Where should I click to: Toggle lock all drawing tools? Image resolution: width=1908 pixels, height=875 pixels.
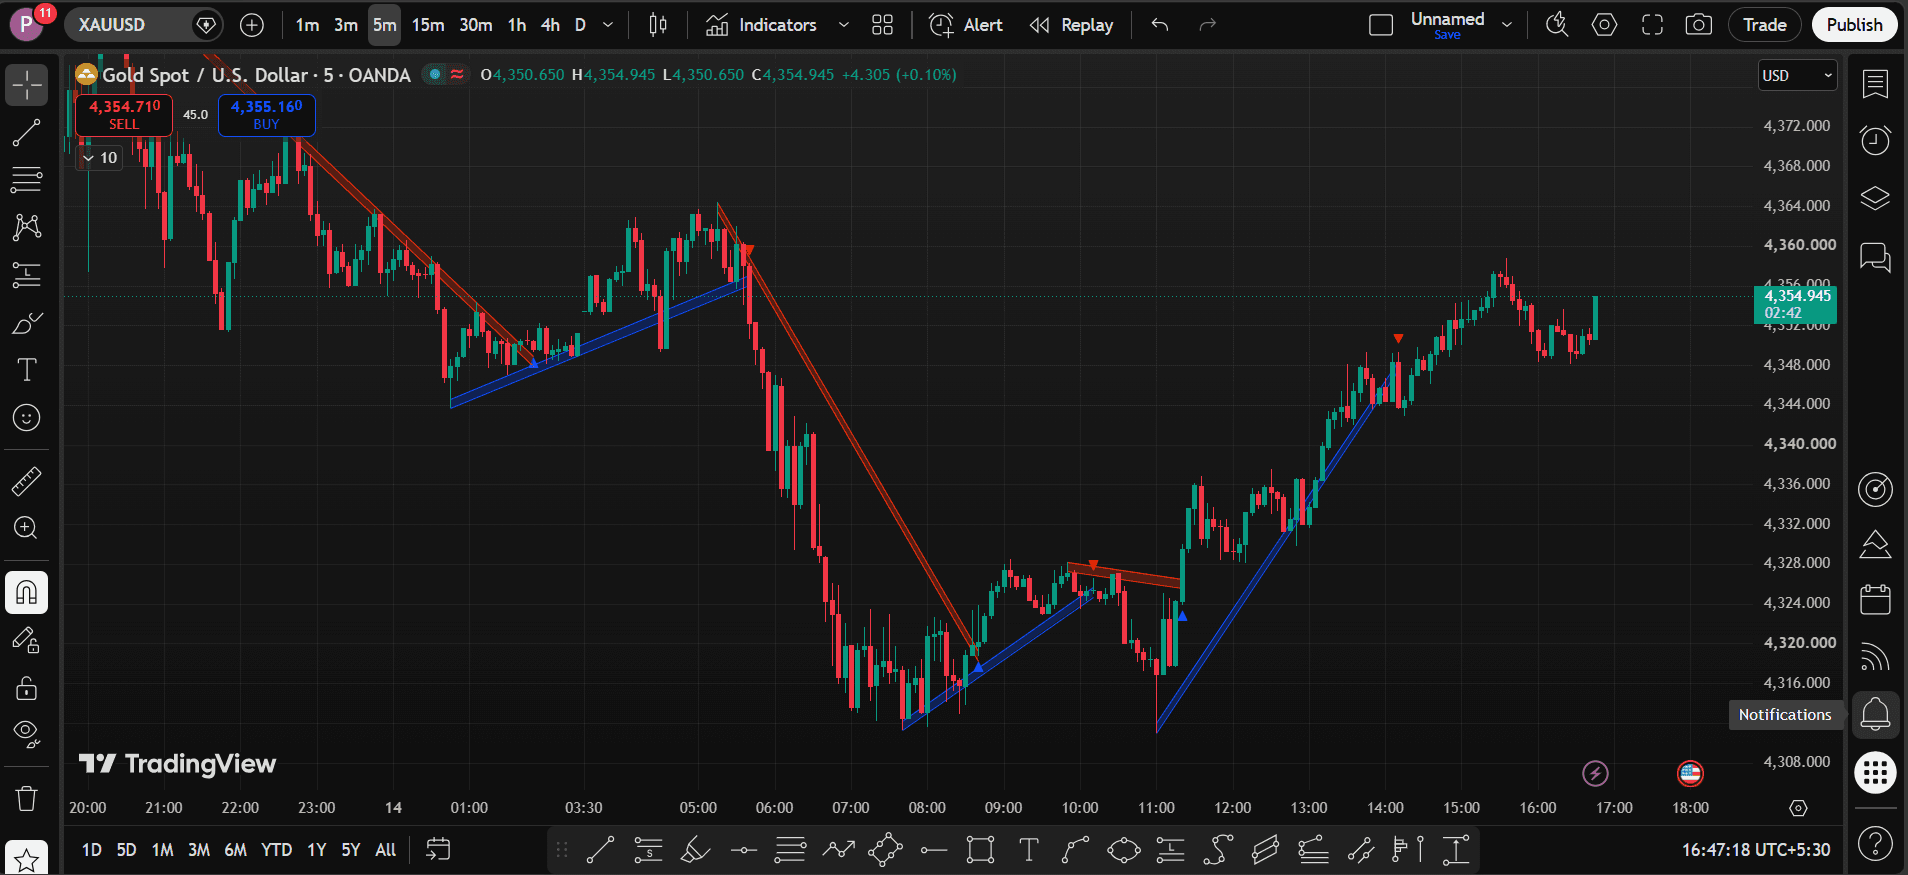click(27, 688)
